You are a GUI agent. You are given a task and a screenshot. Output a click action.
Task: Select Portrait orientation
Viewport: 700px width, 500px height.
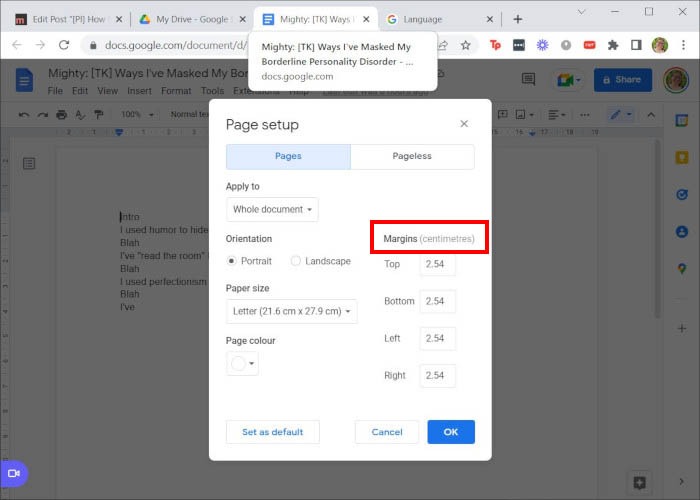tap(231, 261)
